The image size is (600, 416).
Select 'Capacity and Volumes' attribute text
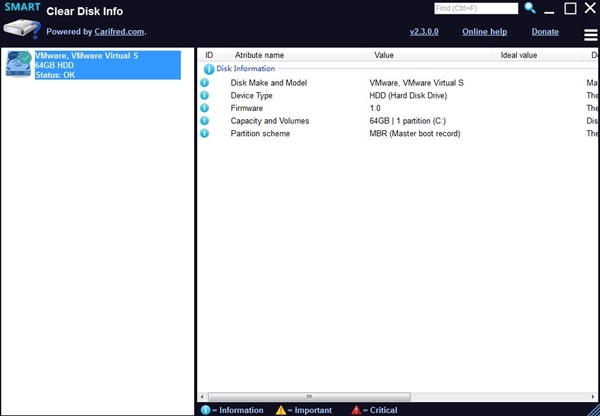tap(270, 121)
